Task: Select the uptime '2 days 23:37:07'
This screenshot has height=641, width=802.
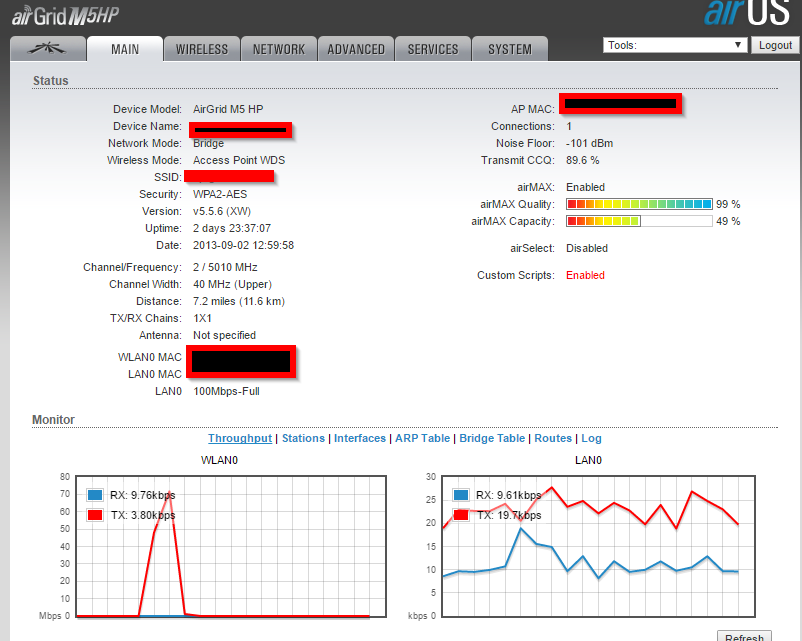Action: (232, 228)
